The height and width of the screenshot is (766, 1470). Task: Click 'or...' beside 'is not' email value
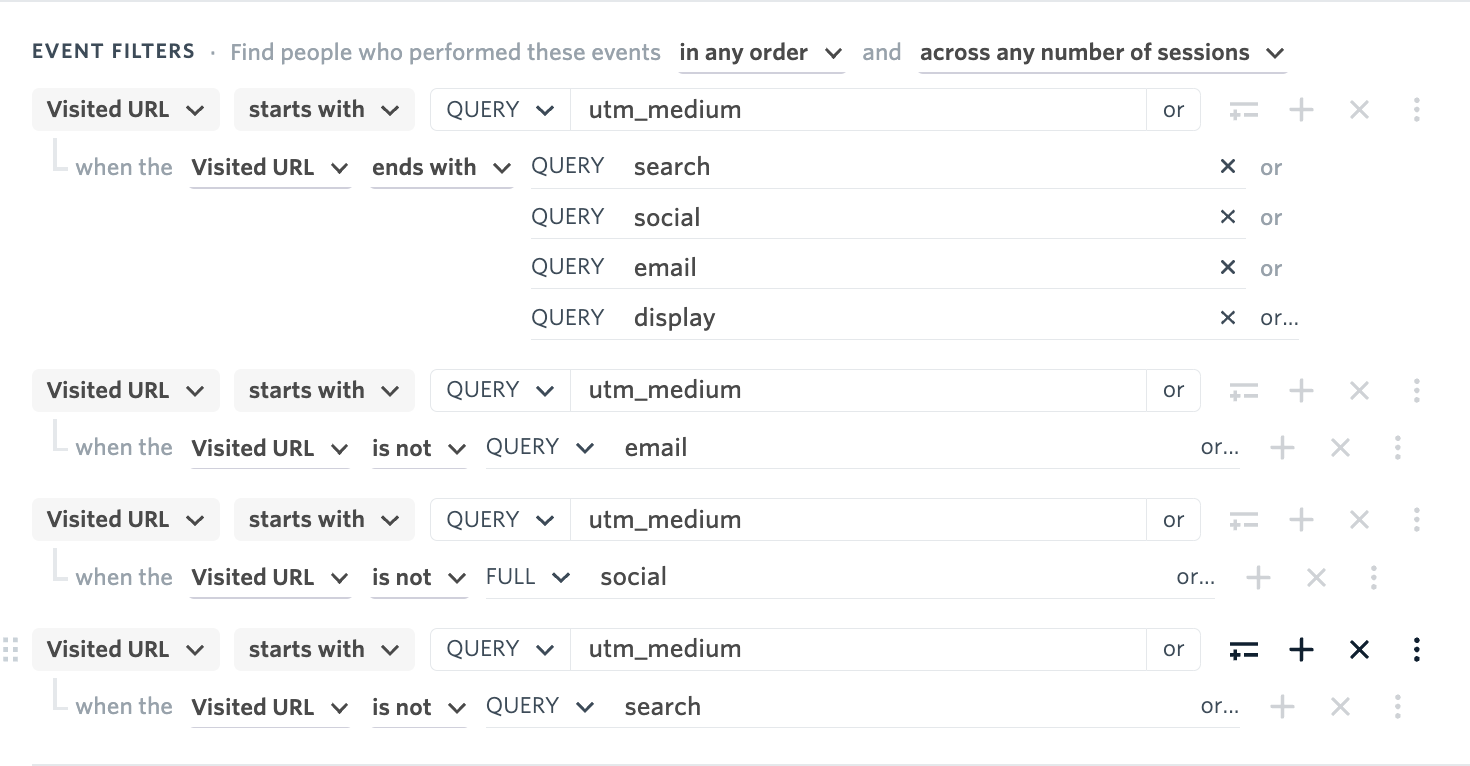point(1219,448)
